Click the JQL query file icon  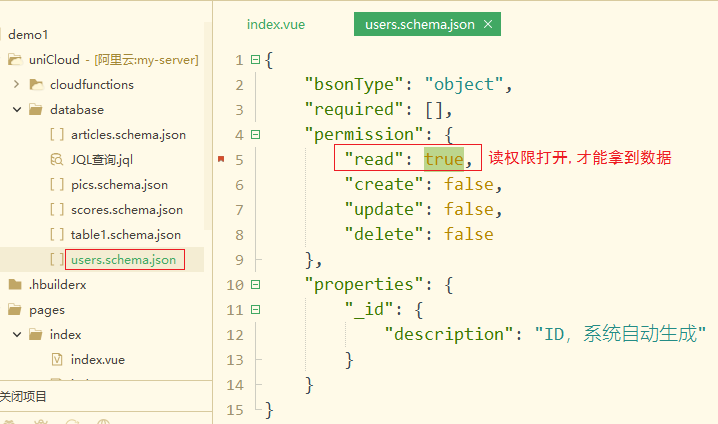point(57,159)
